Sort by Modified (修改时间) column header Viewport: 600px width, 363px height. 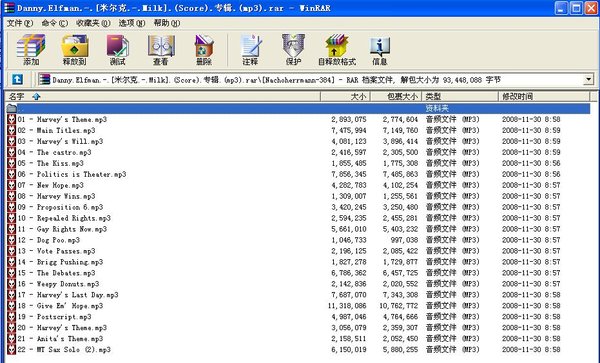544,96
